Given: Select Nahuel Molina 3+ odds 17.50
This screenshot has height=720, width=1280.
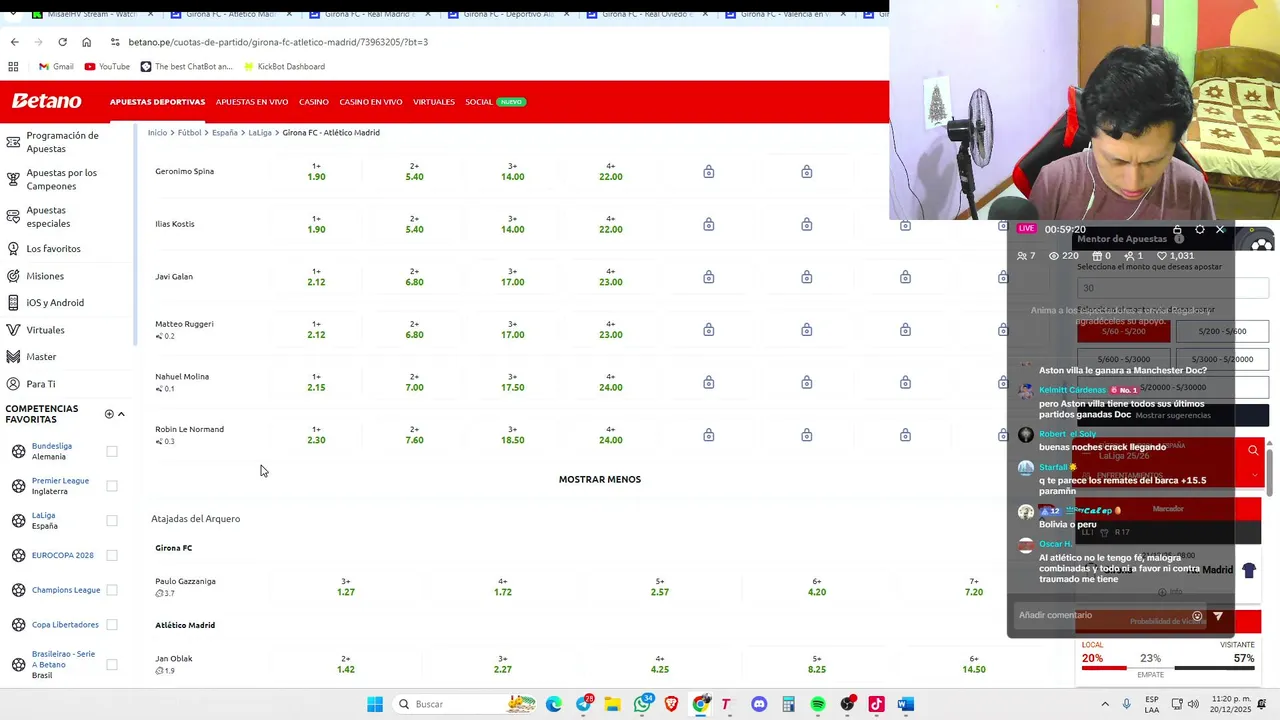Looking at the screenshot, I should pyautogui.click(x=512, y=382).
